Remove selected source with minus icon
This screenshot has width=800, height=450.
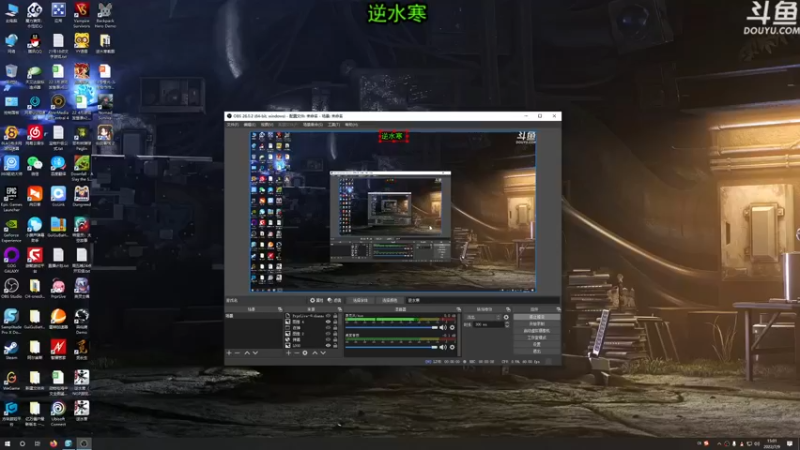297,353
